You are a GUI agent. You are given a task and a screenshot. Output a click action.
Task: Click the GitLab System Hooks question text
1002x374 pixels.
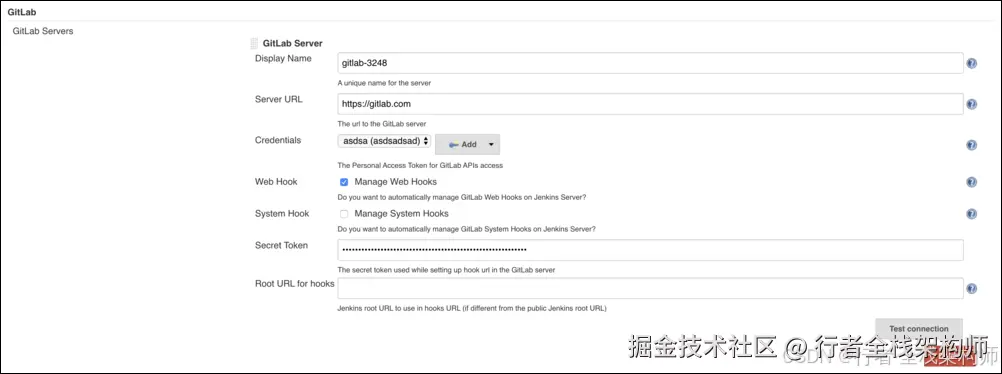(467, 229)
